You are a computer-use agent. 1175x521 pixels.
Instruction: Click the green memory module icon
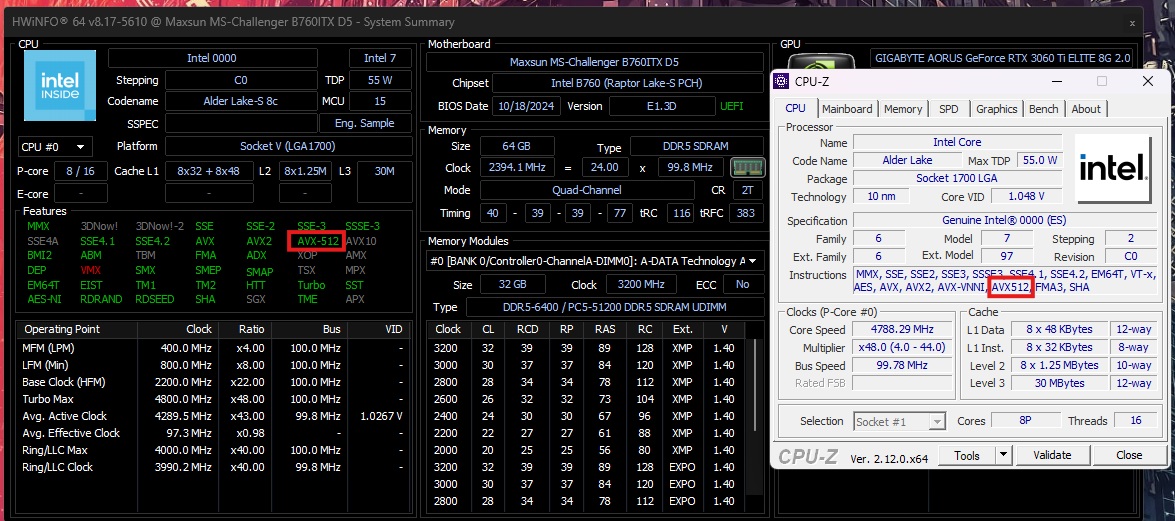point(747,167)
